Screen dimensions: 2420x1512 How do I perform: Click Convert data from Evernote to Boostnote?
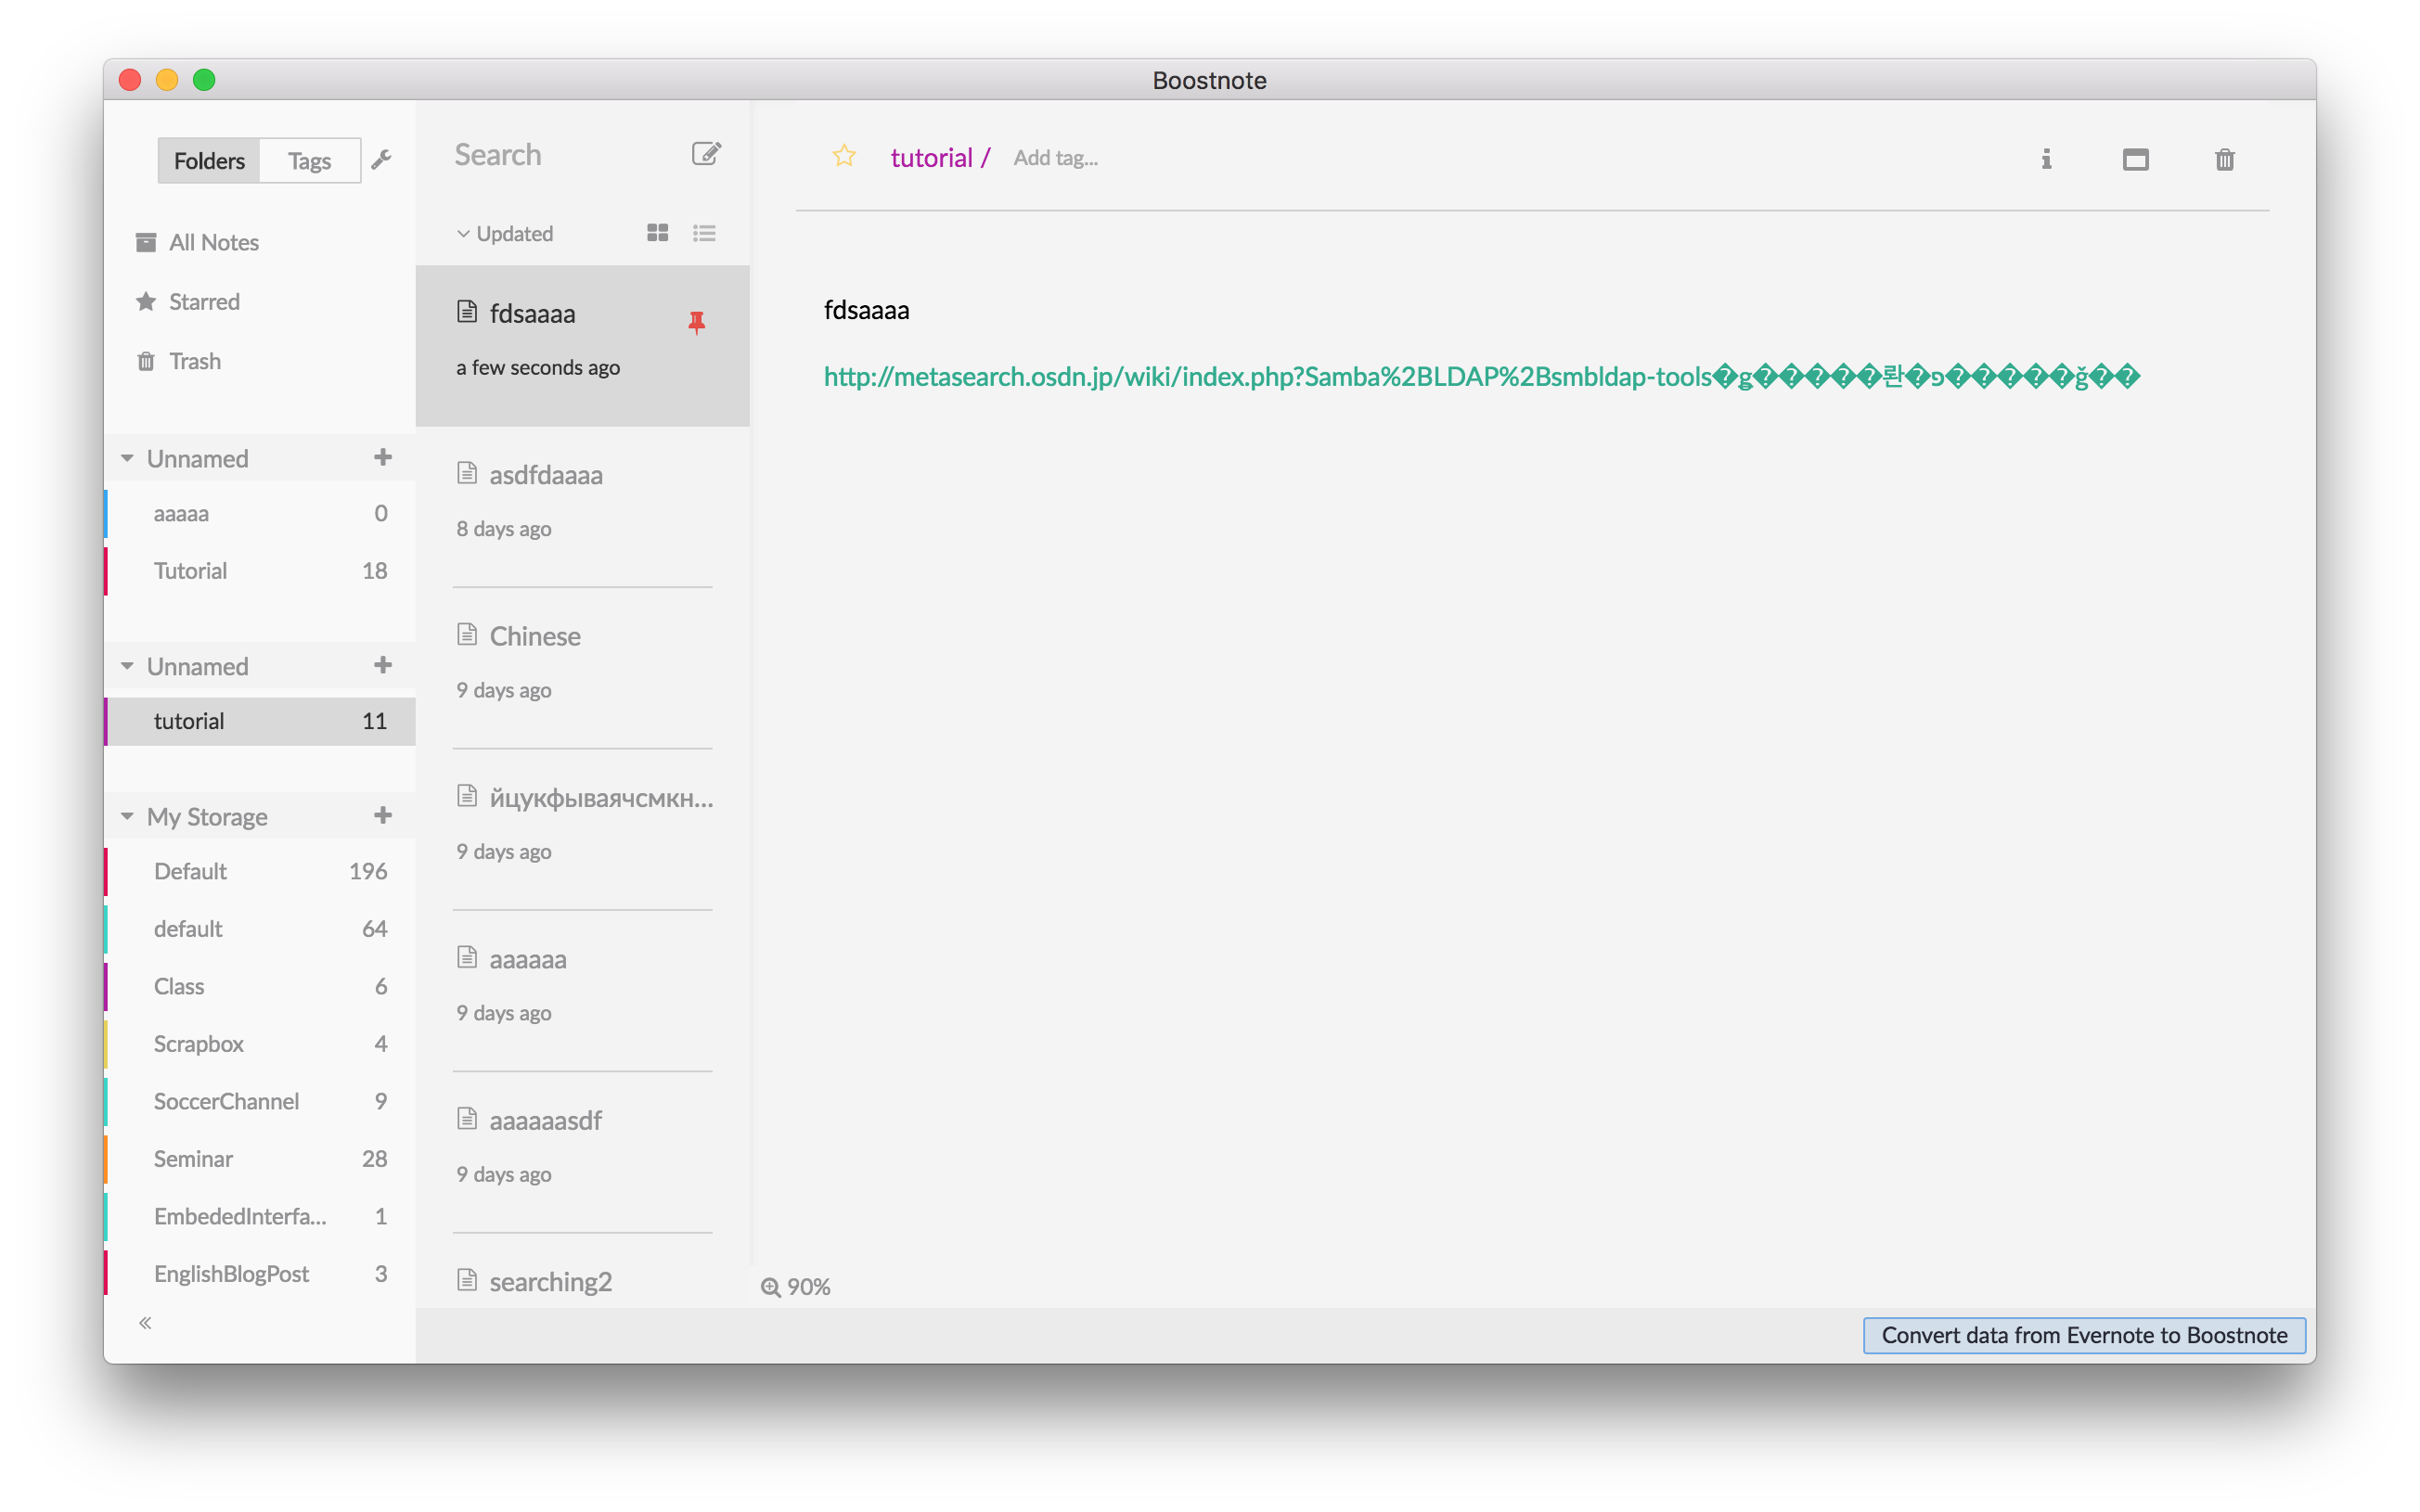coord(2083,1335)
